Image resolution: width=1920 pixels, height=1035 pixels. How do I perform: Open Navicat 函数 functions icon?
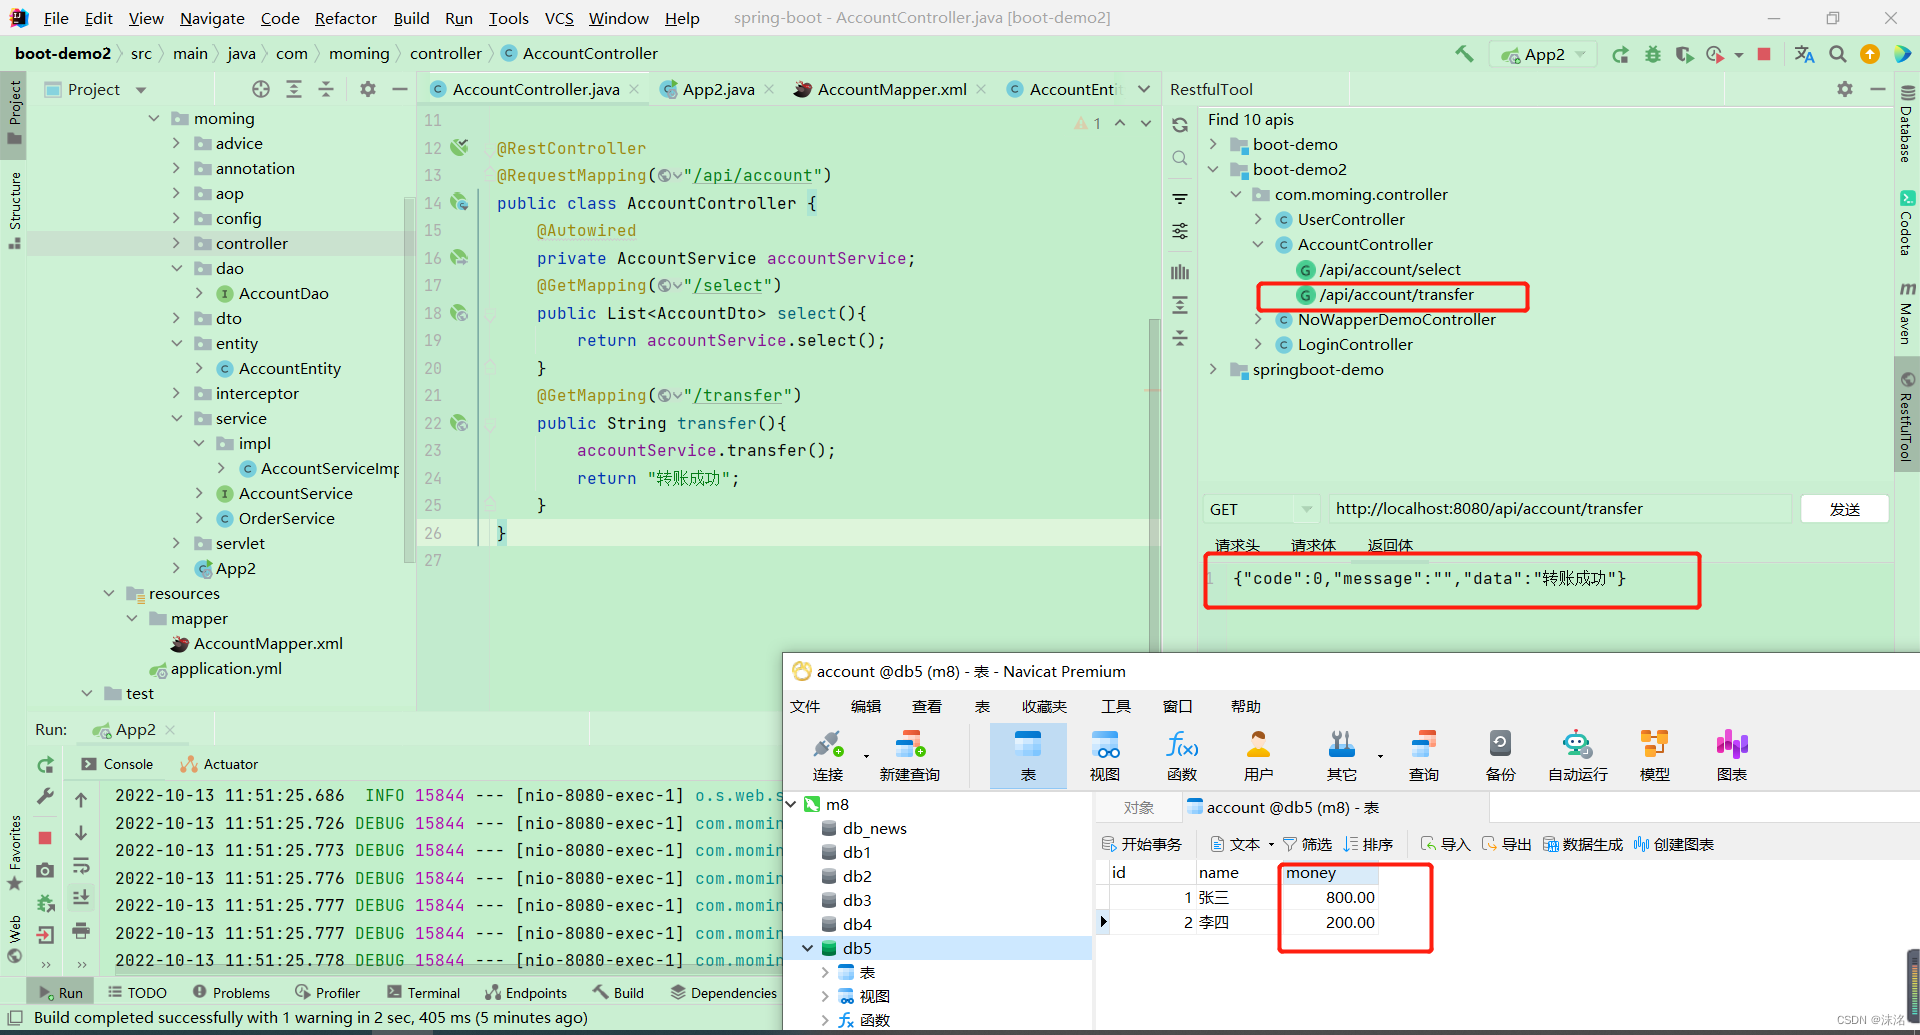click(x=1182, y=755)
